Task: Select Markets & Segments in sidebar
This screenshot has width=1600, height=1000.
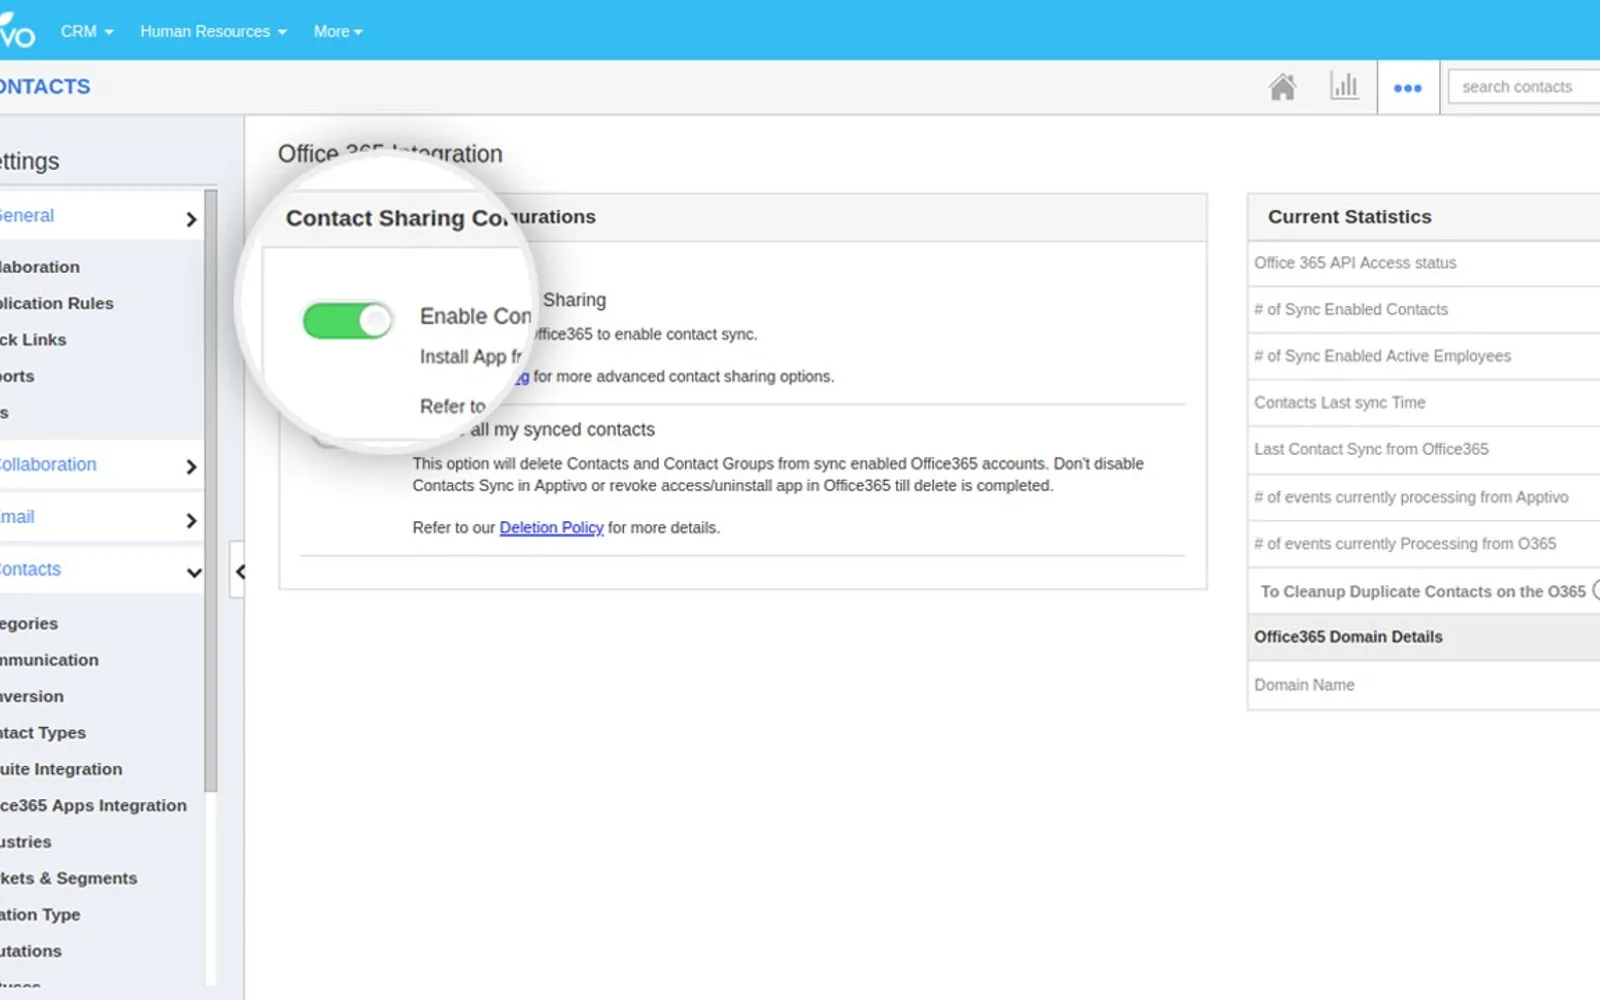Action: pos(68,878)
